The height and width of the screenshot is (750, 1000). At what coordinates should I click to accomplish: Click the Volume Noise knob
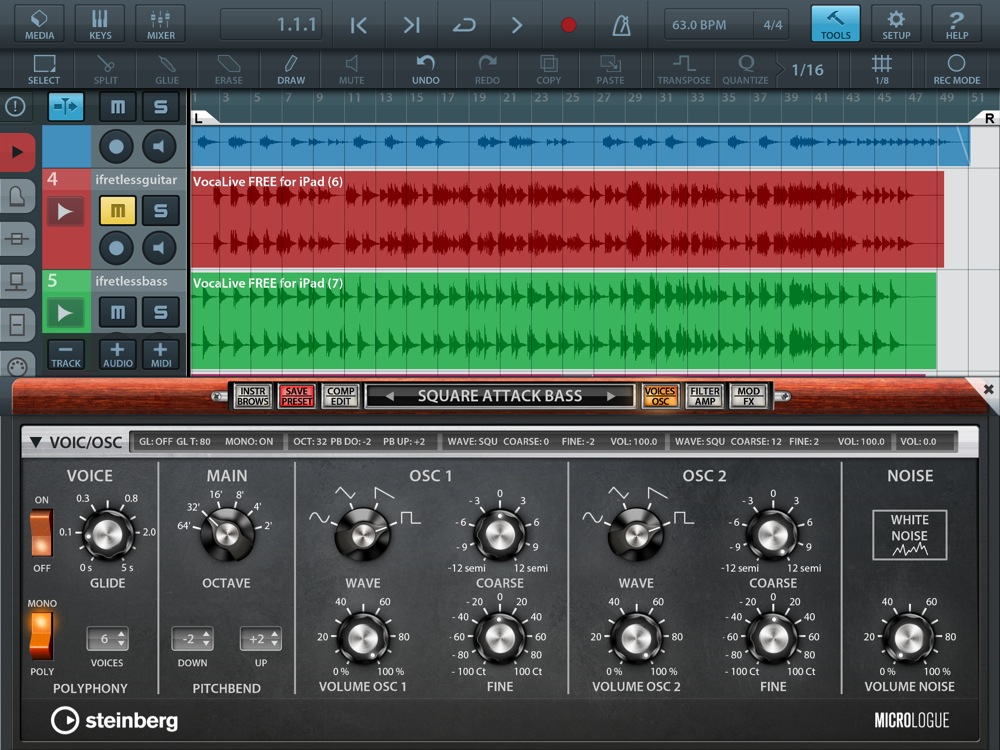[x=909, y=638]
